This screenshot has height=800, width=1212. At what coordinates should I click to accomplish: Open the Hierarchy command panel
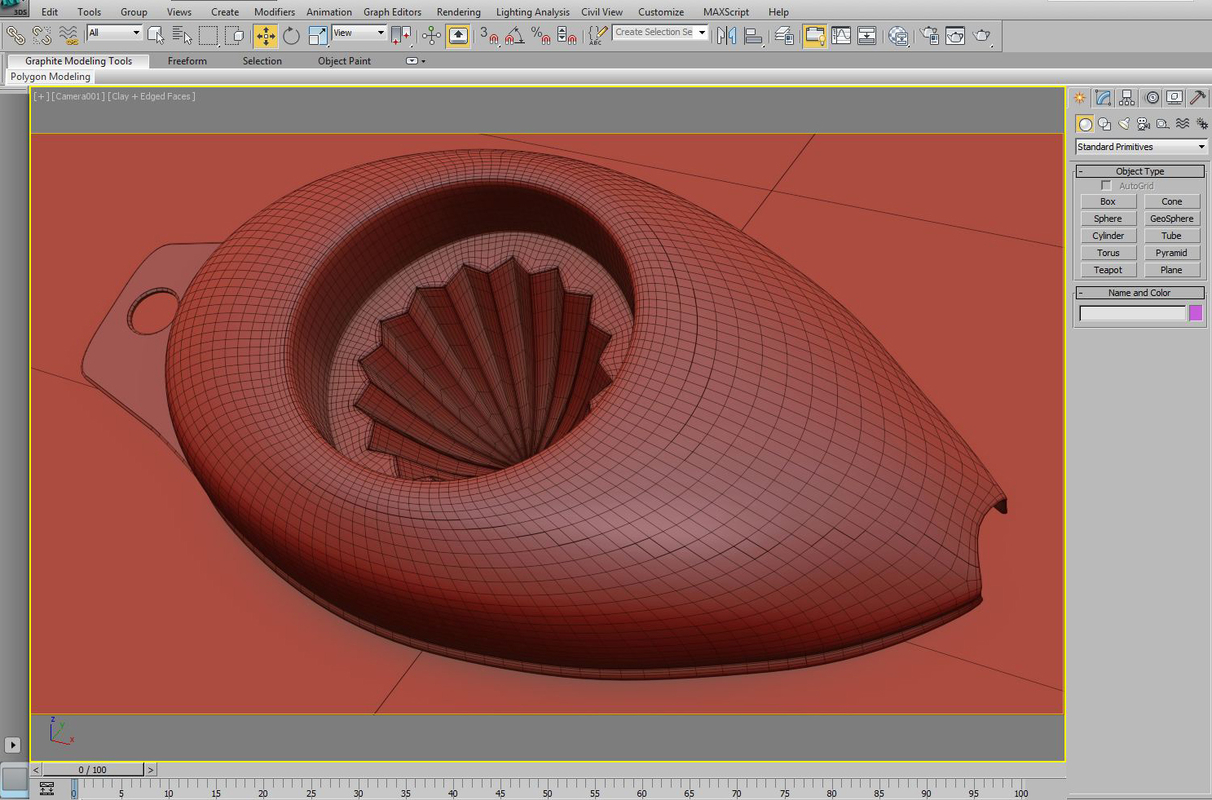(1127, 97)
